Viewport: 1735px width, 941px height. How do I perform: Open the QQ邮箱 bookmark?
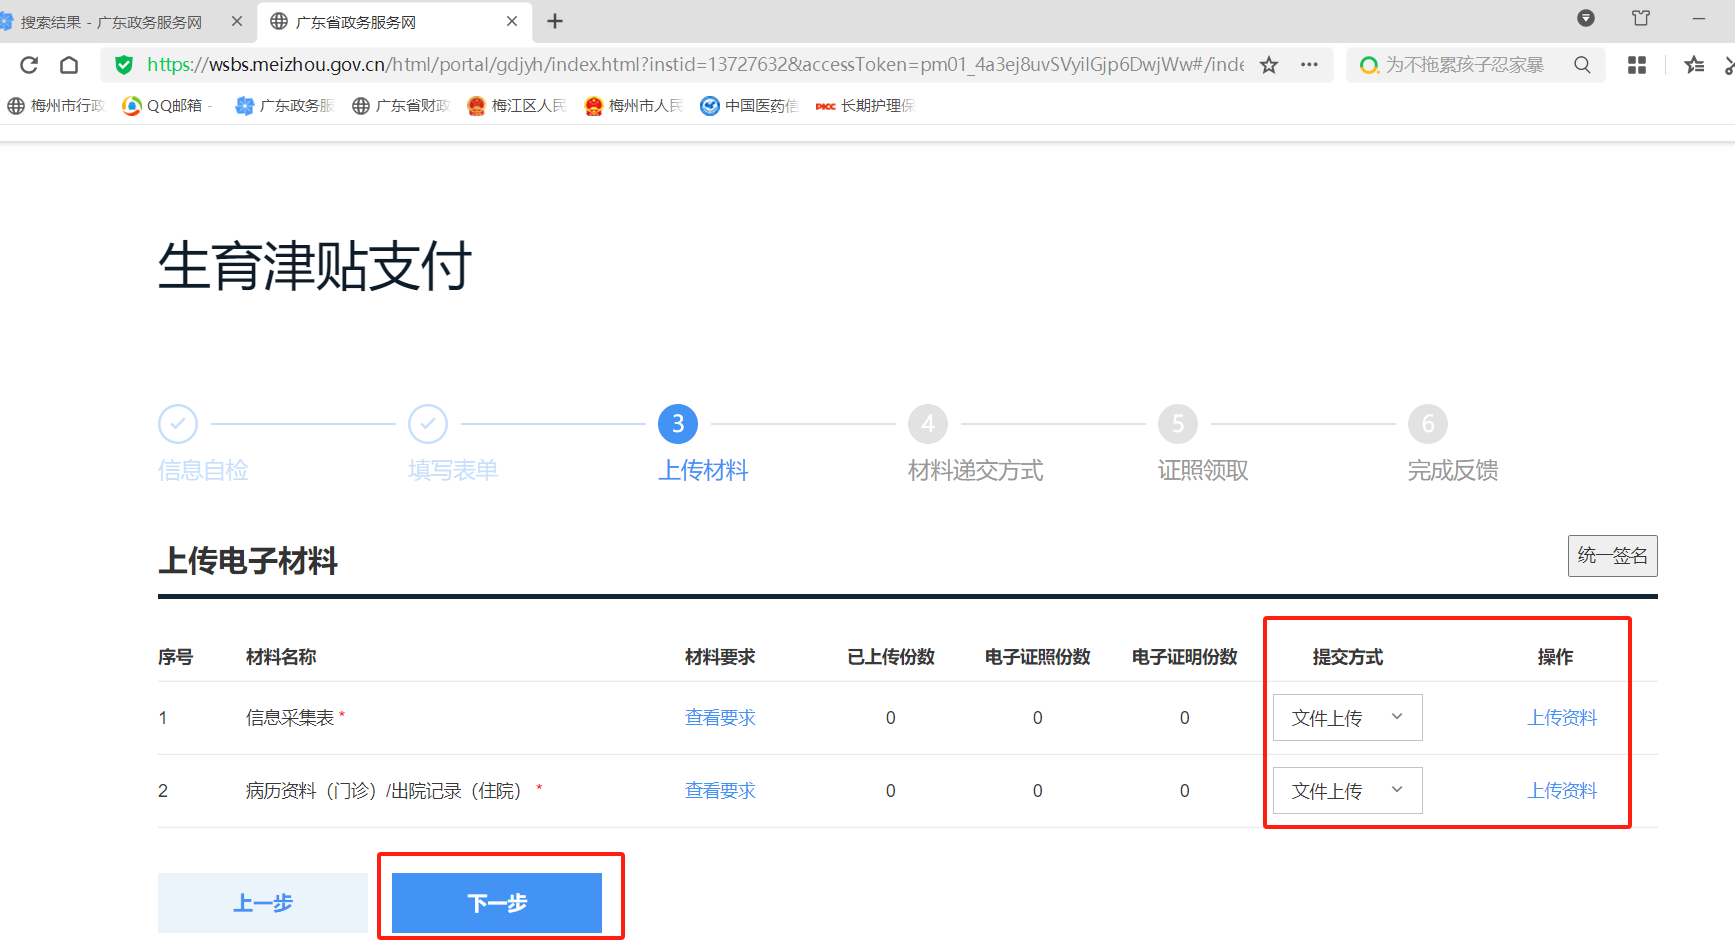(x=166, y=105)
